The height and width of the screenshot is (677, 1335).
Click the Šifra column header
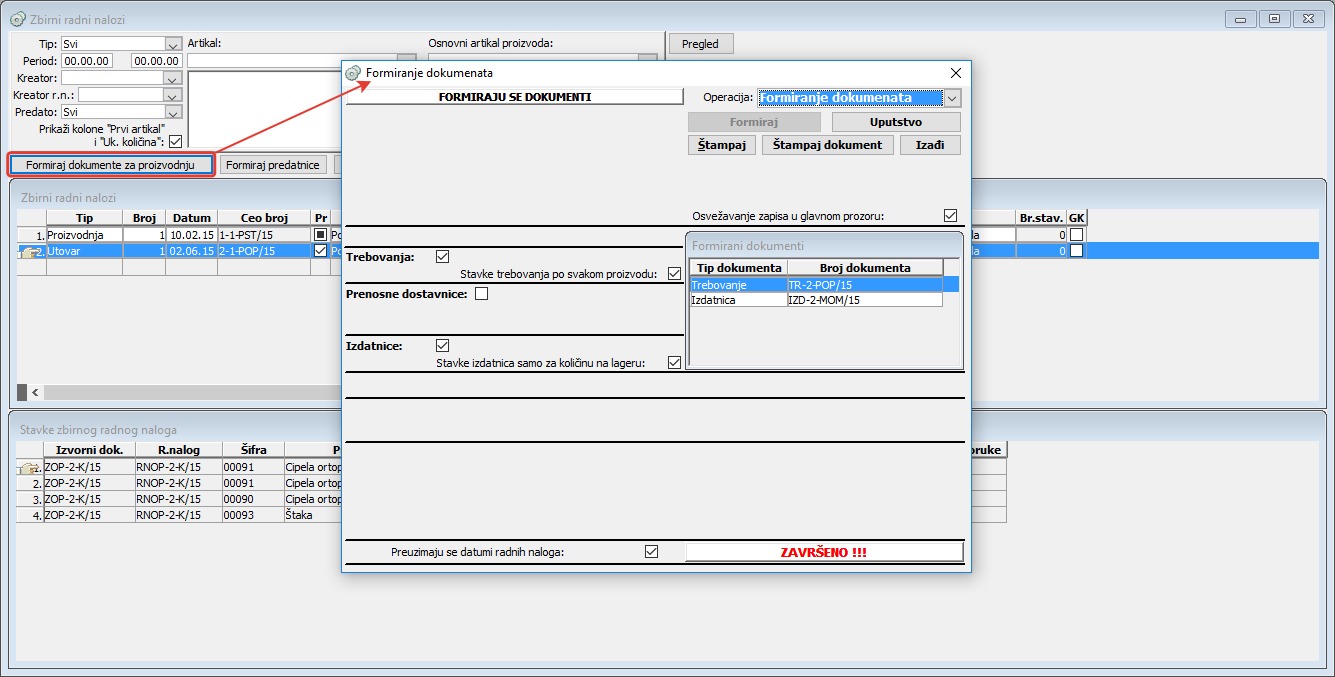[252, 450]
